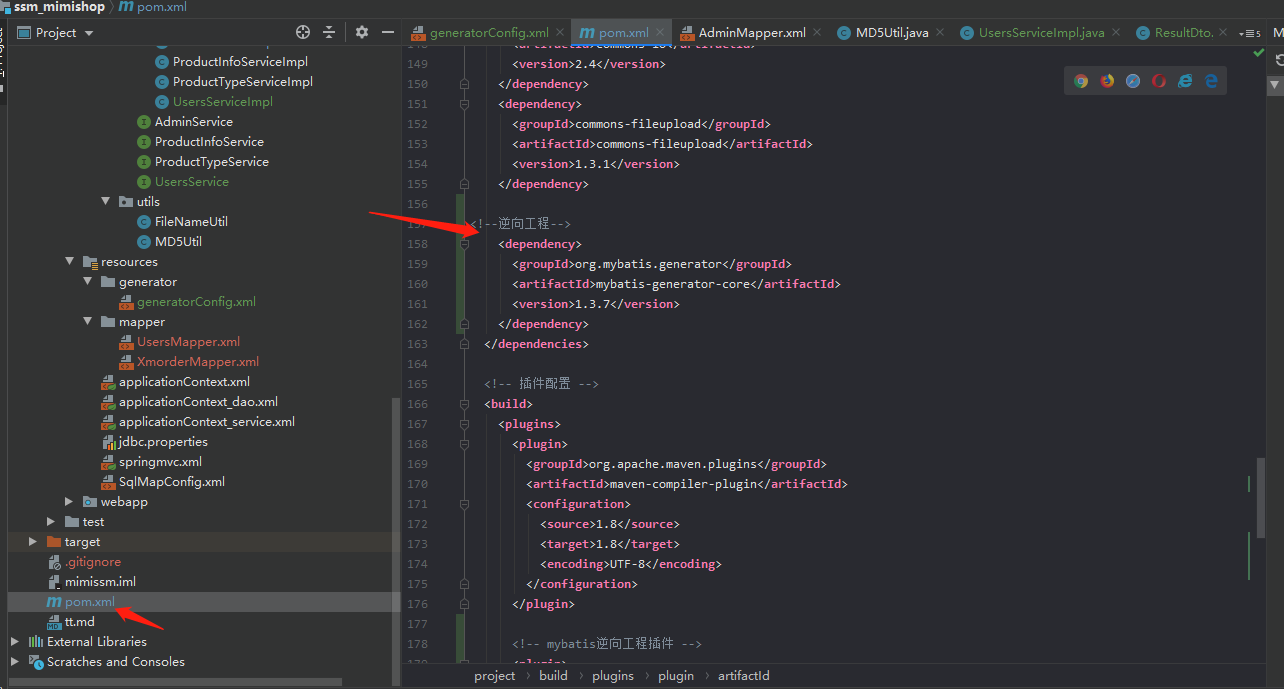Show hidden editor tabs list
Screen dimensions: 1284x689
coord(1250,33)
